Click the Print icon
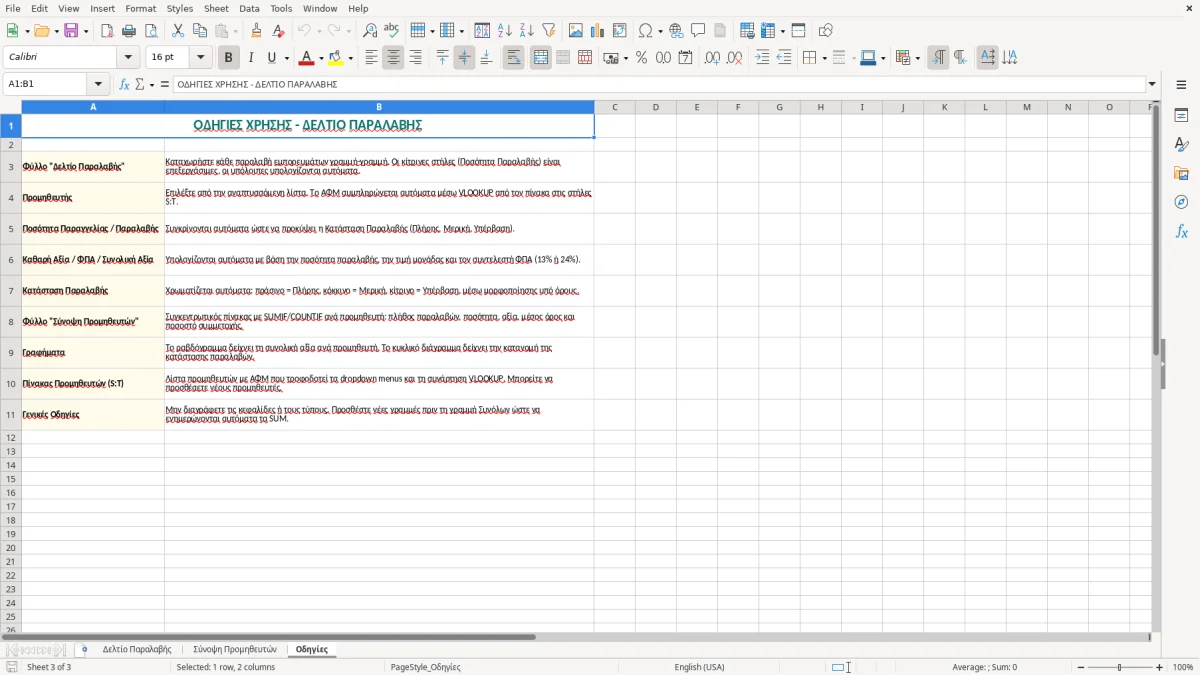 pyautogui.click(x=129, y=31)
